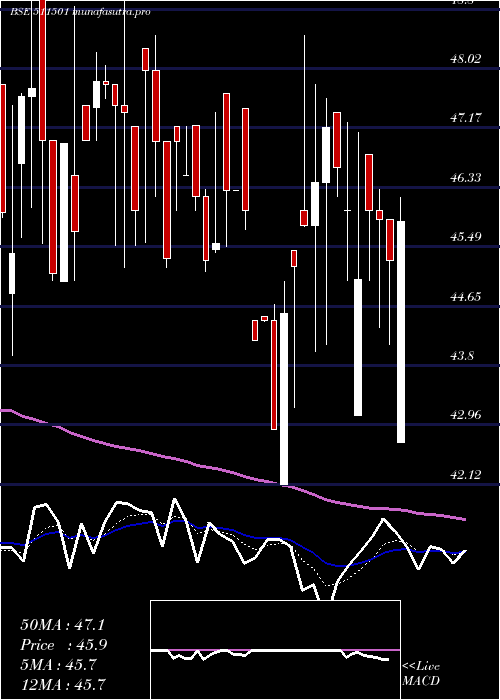Viewport: 500px width, 700px height.
Task: Click the 42.96 price axis label
Action: 466,415
